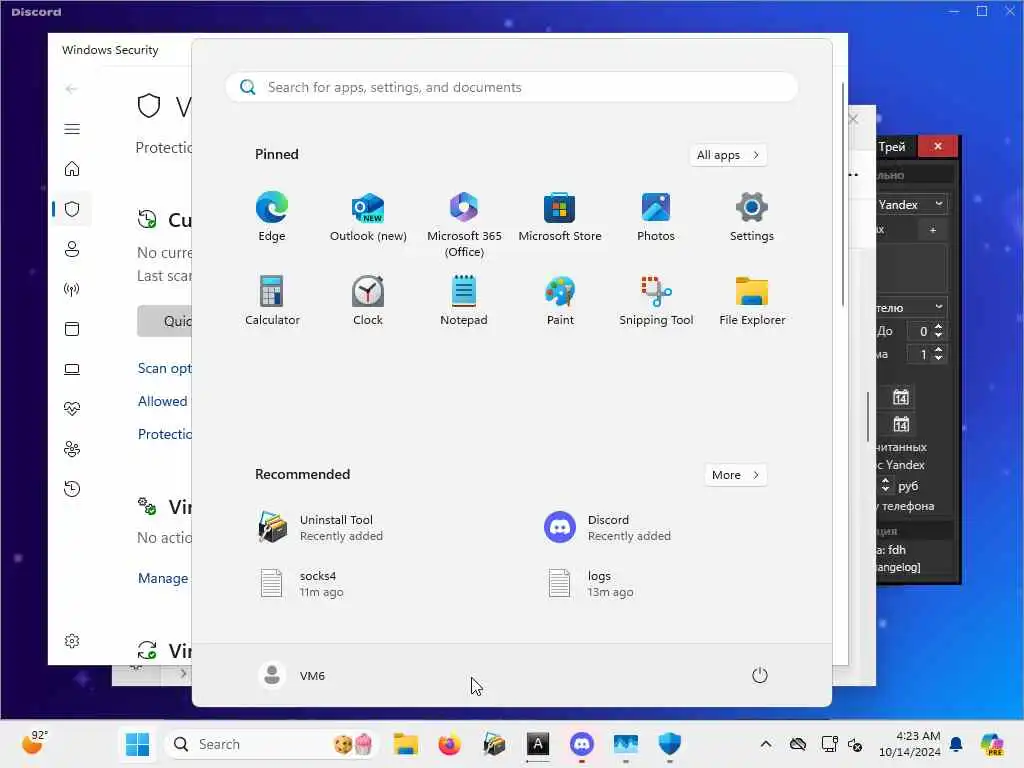Launch the Paint app
This screenshot has width=1024, height=768.
point(560,300)
